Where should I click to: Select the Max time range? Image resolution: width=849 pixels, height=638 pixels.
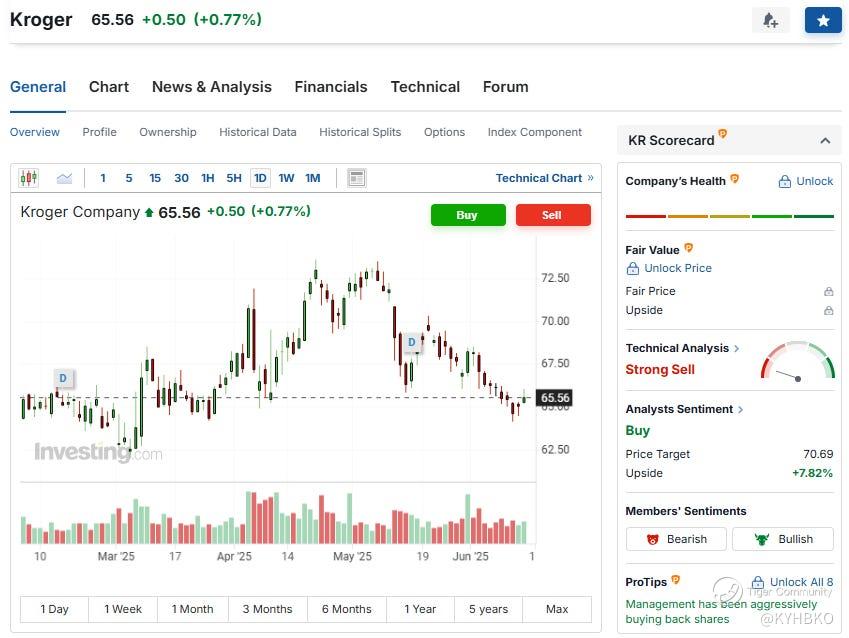[557, 609]
